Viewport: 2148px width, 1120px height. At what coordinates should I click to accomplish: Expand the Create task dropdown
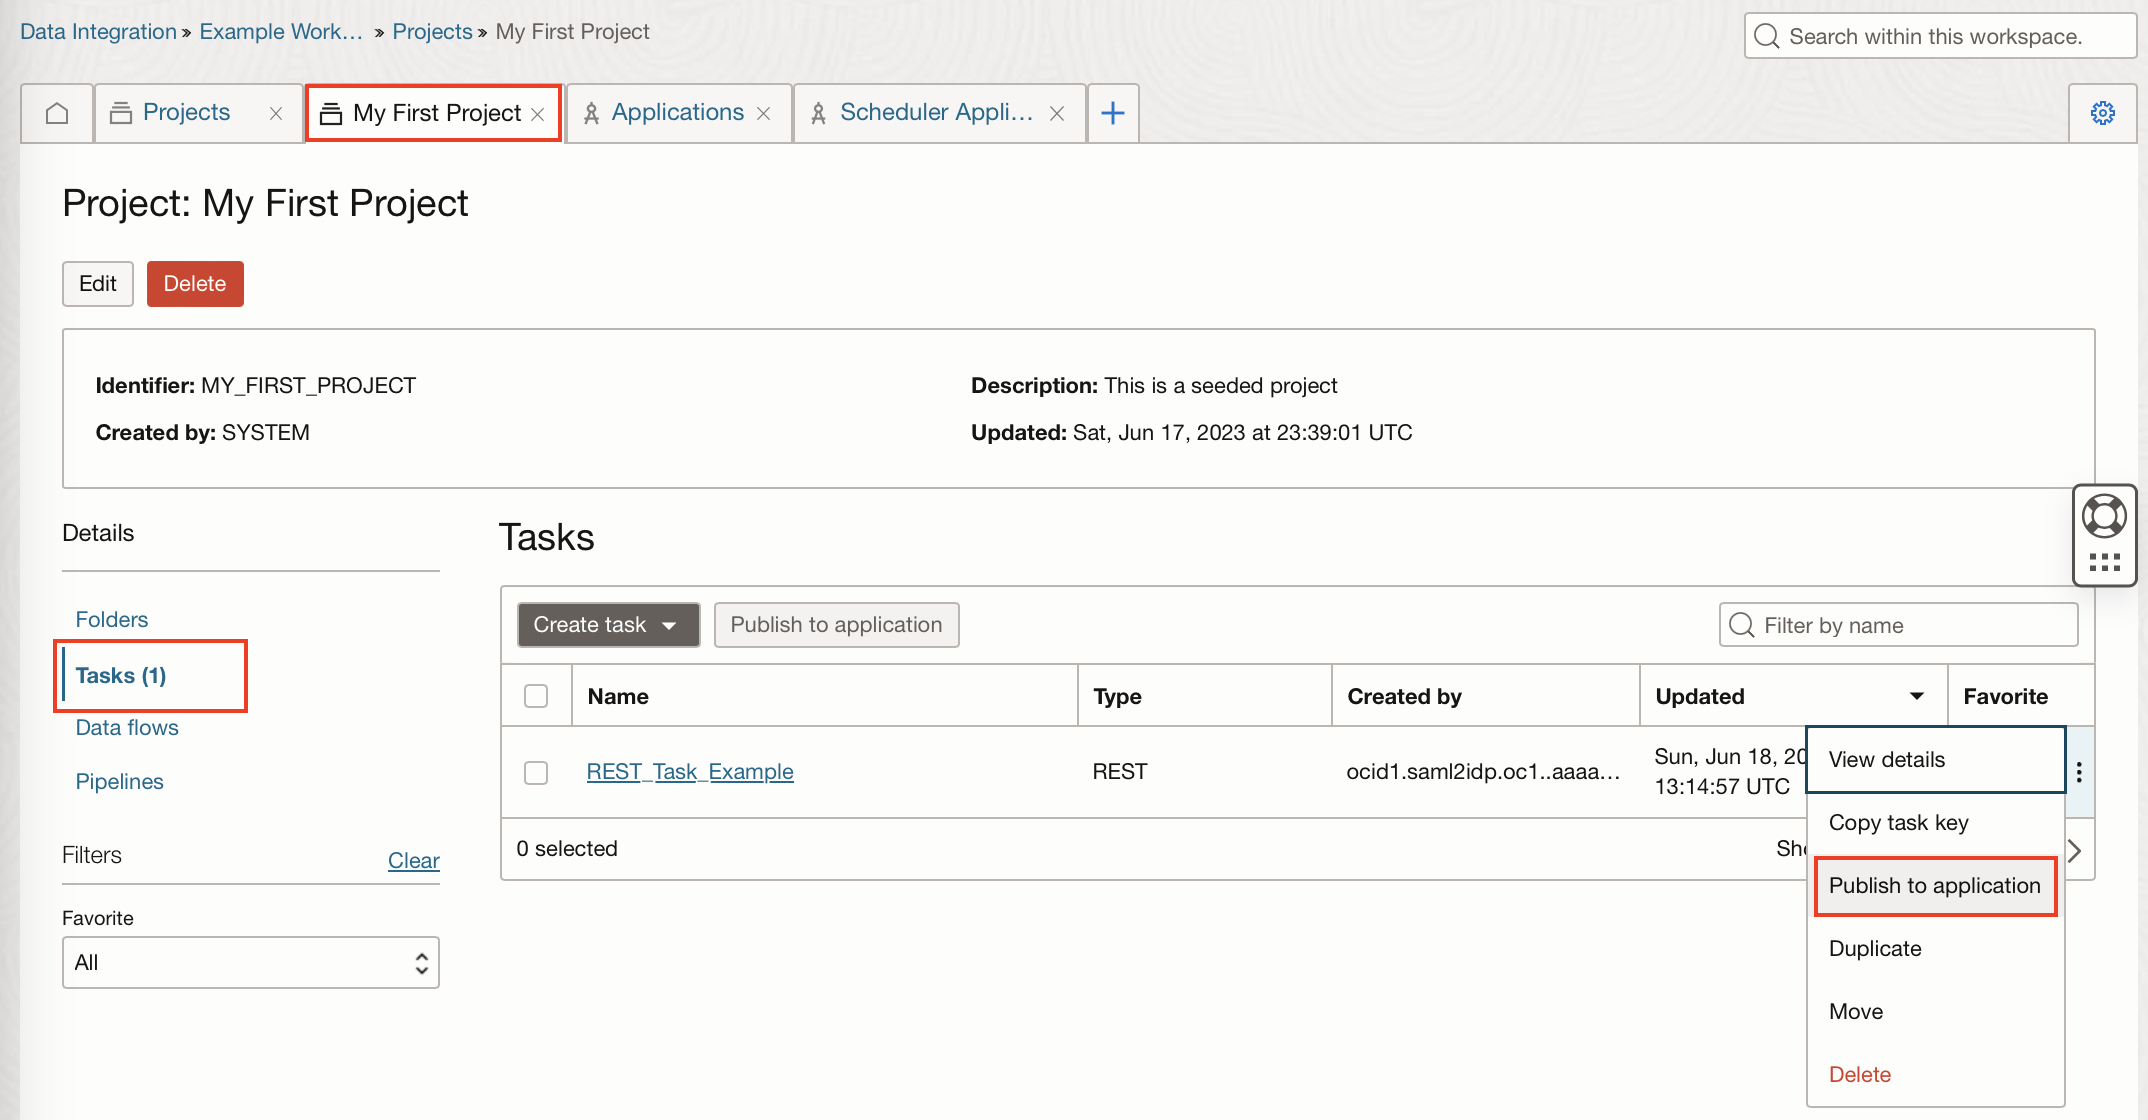[607, 625]
